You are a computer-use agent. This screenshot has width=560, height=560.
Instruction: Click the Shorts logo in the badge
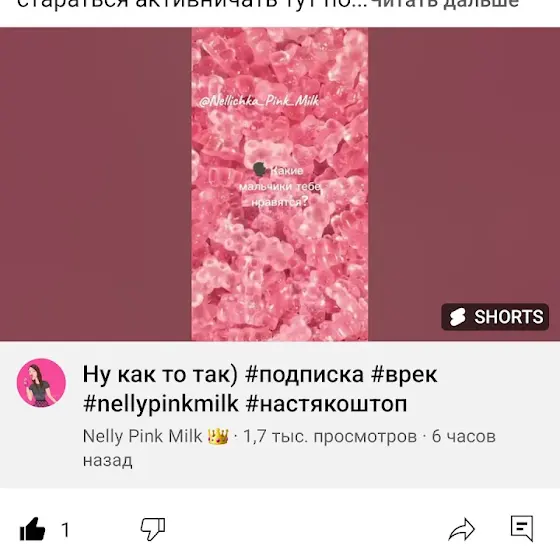tap(458, 317)
